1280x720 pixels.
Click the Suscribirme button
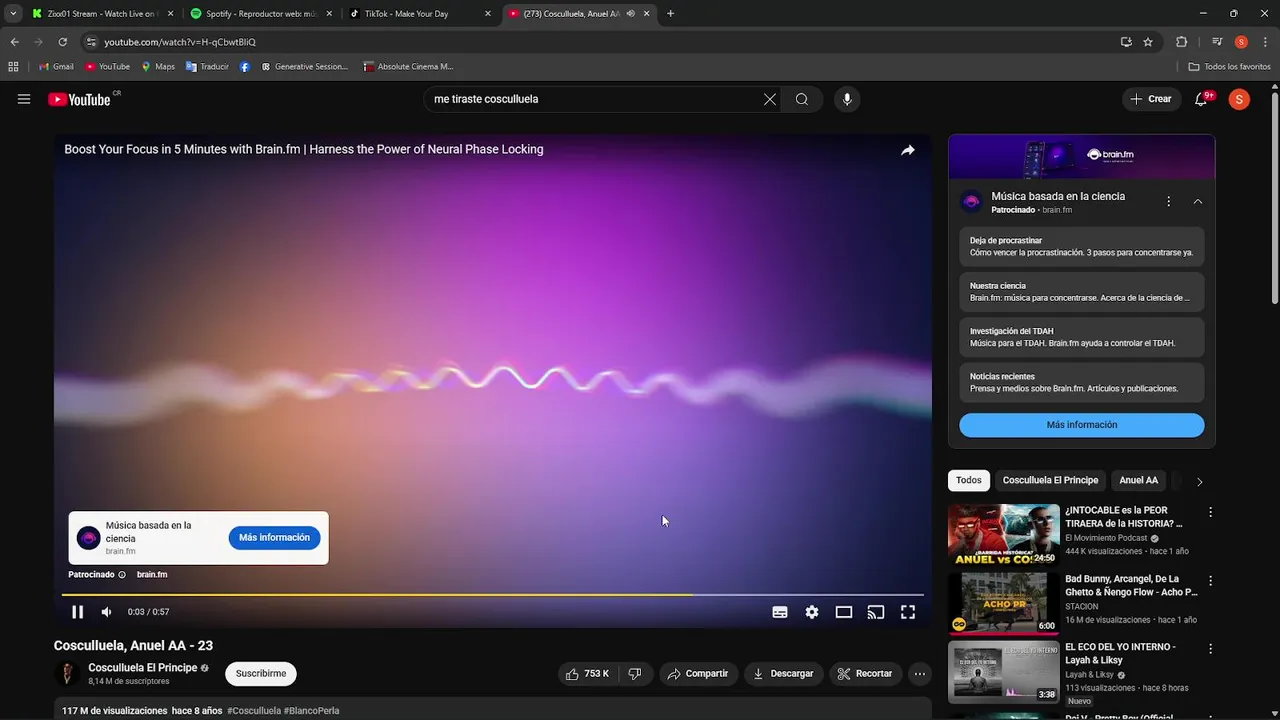pos(261,674)
